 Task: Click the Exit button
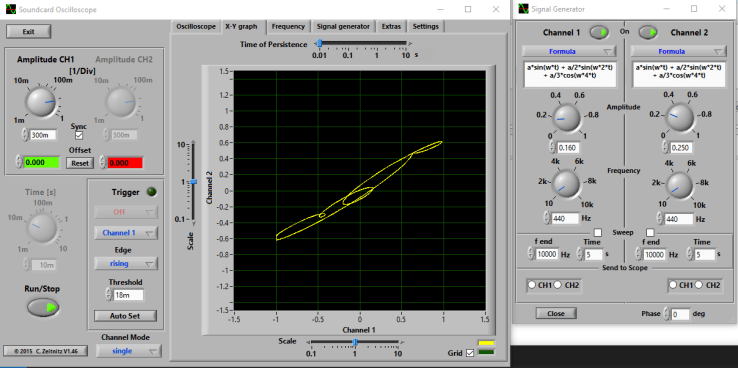point(28,32)
